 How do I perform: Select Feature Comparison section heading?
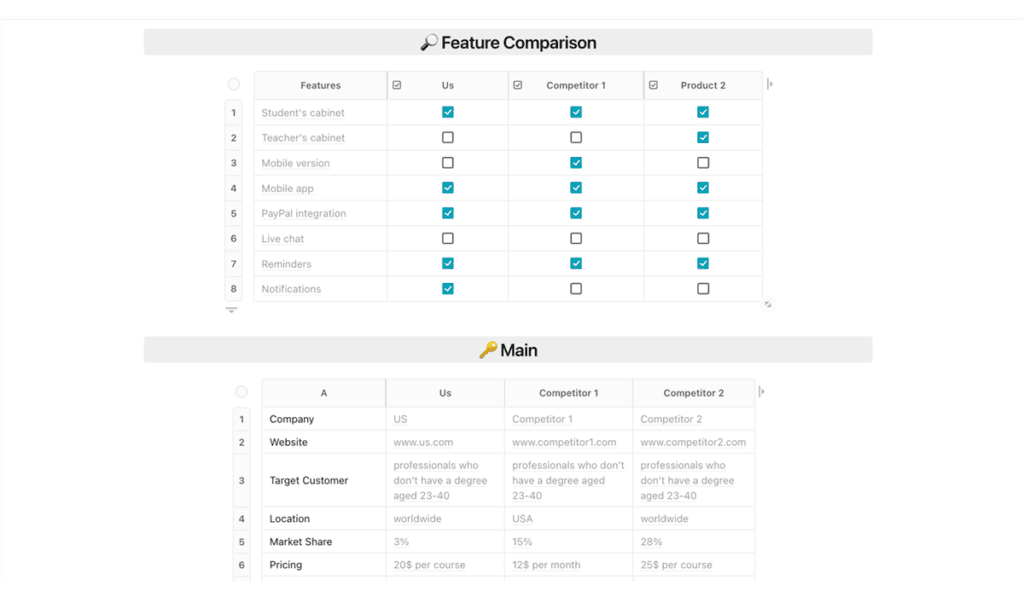(x=508, y=42)
